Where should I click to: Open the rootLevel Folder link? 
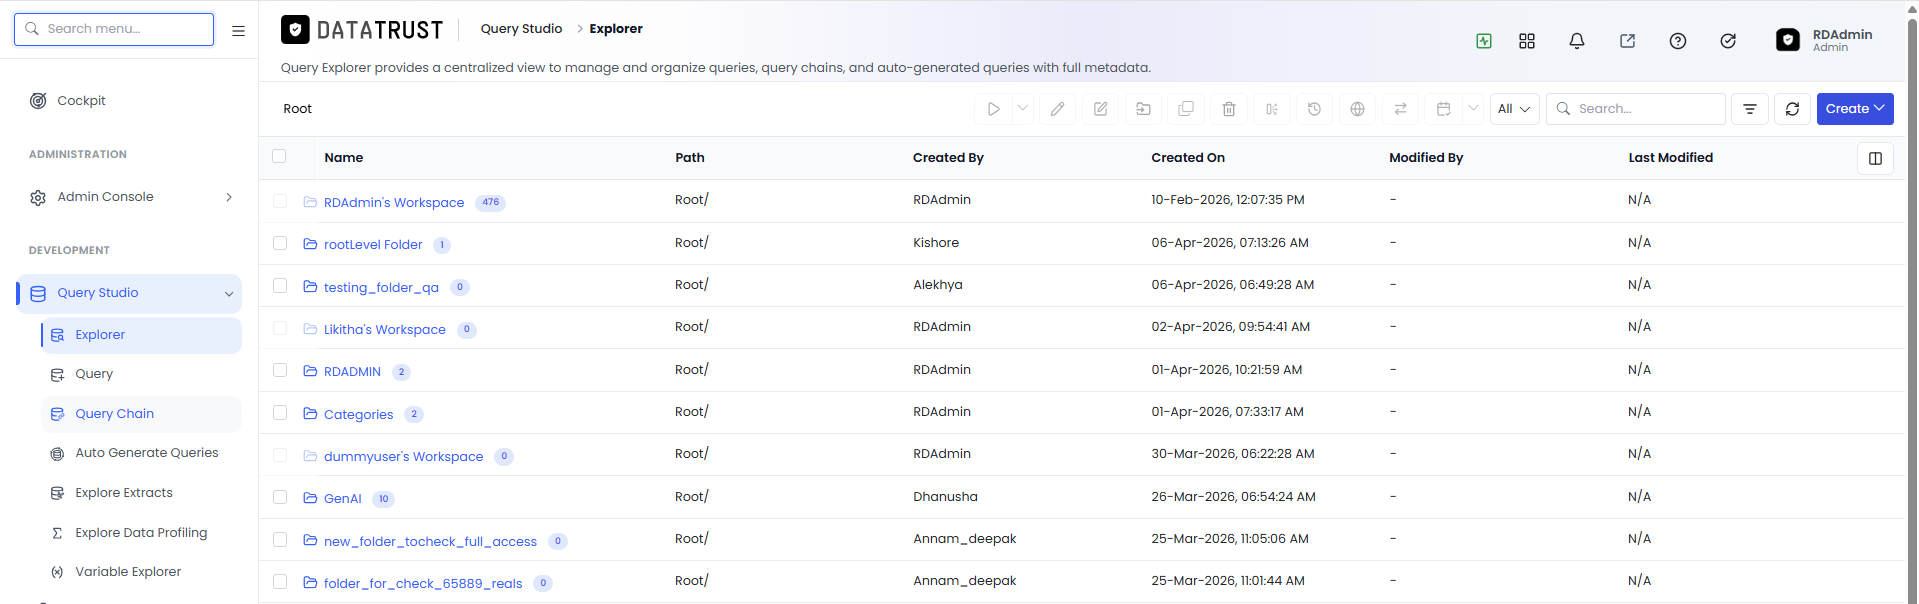tap(373, 245)
